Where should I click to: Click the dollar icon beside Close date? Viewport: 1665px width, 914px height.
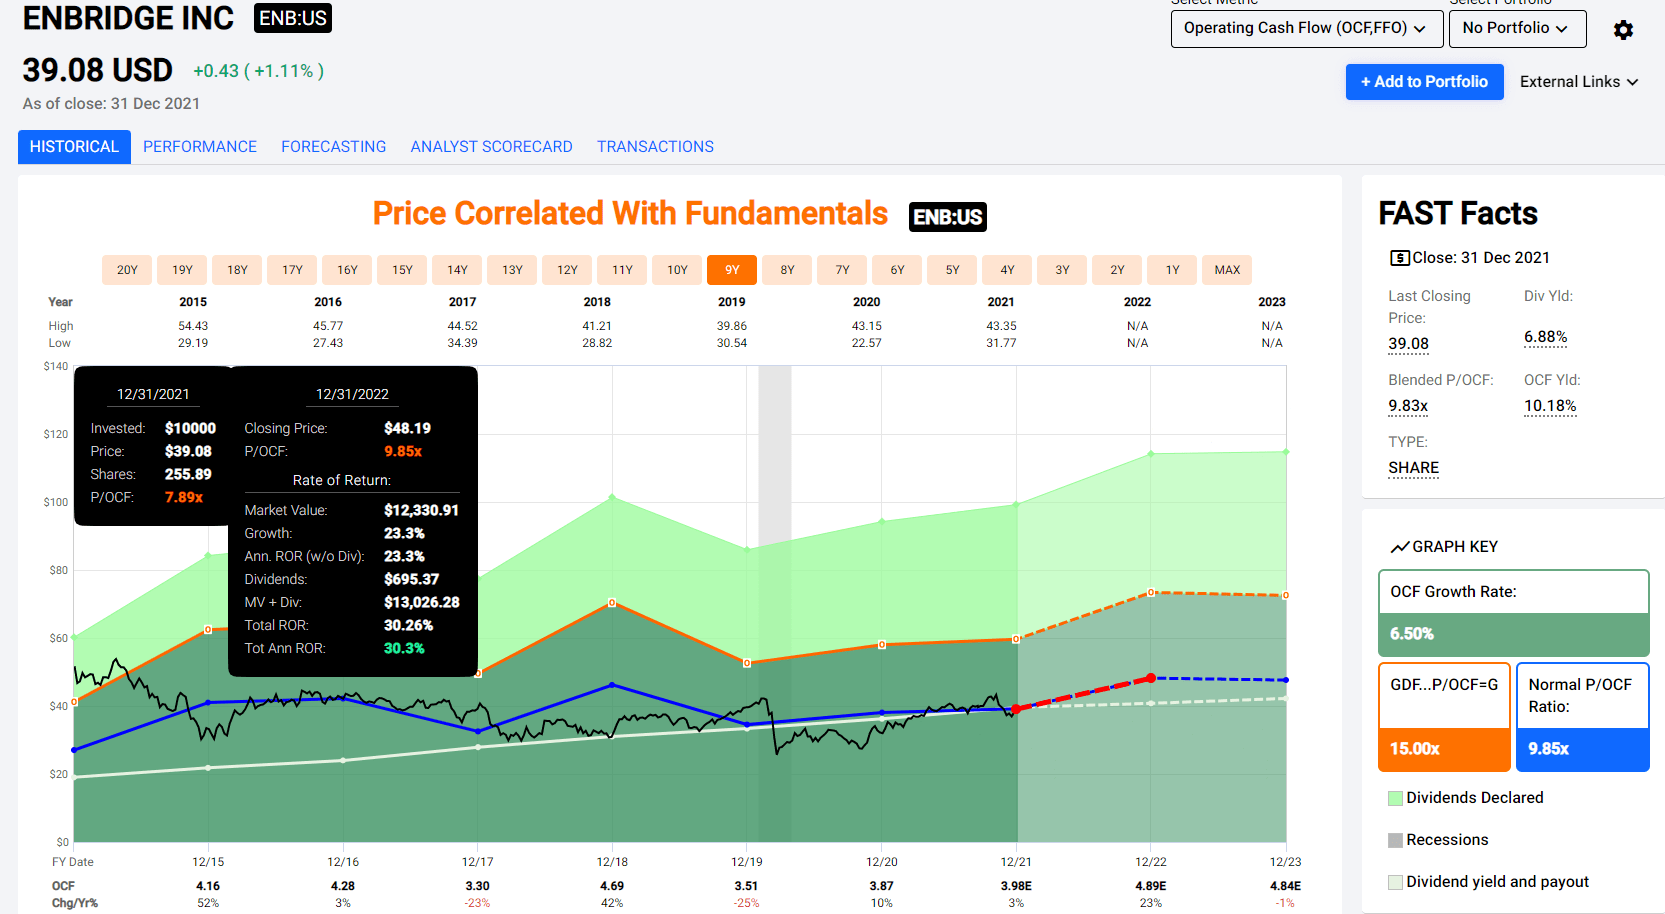[x=1399, y=258]
